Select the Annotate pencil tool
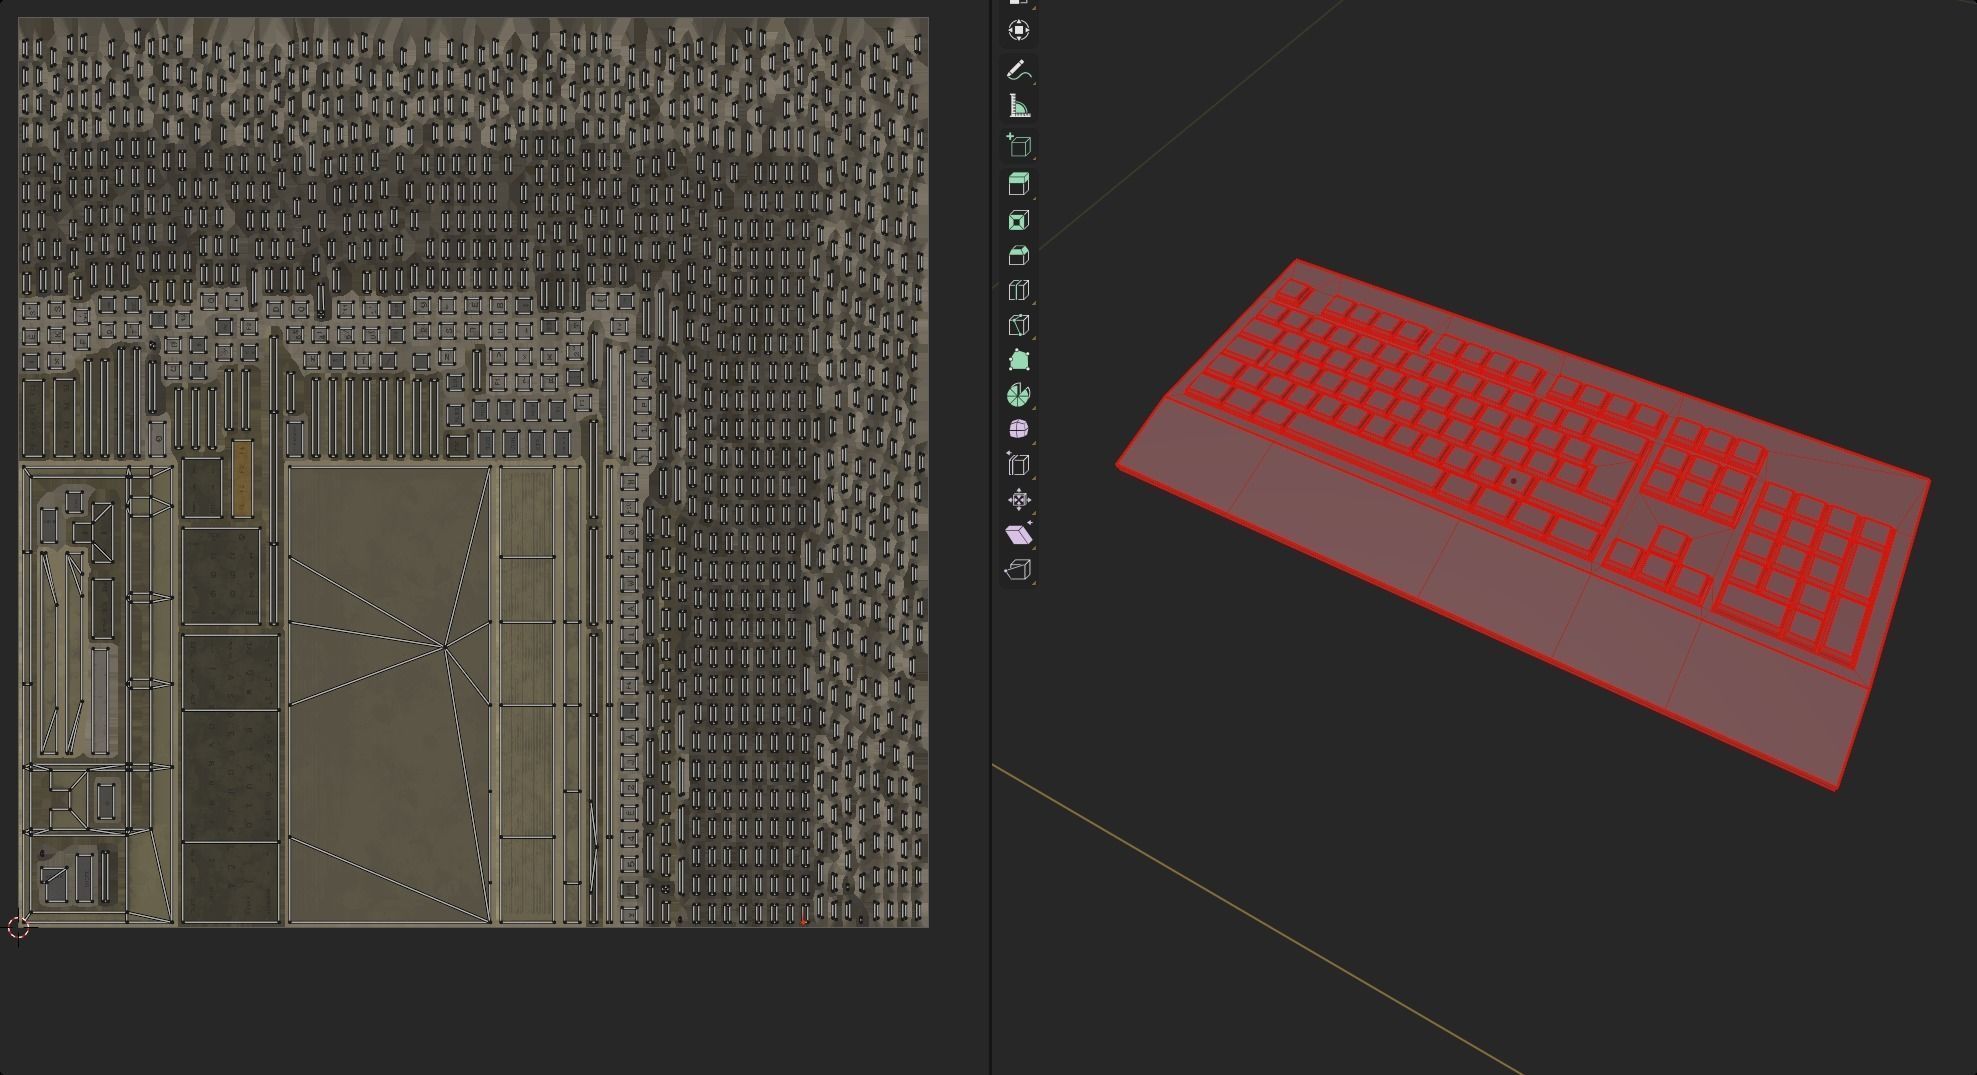 click(1018, 70)
